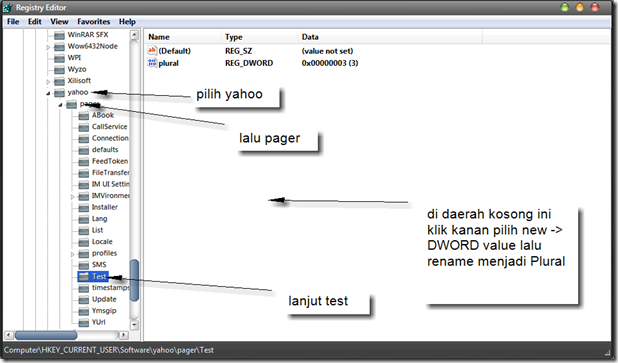The image size is (618, 363).
Task: Click the Wow6432Node folder icon
Action: (59, 47)
